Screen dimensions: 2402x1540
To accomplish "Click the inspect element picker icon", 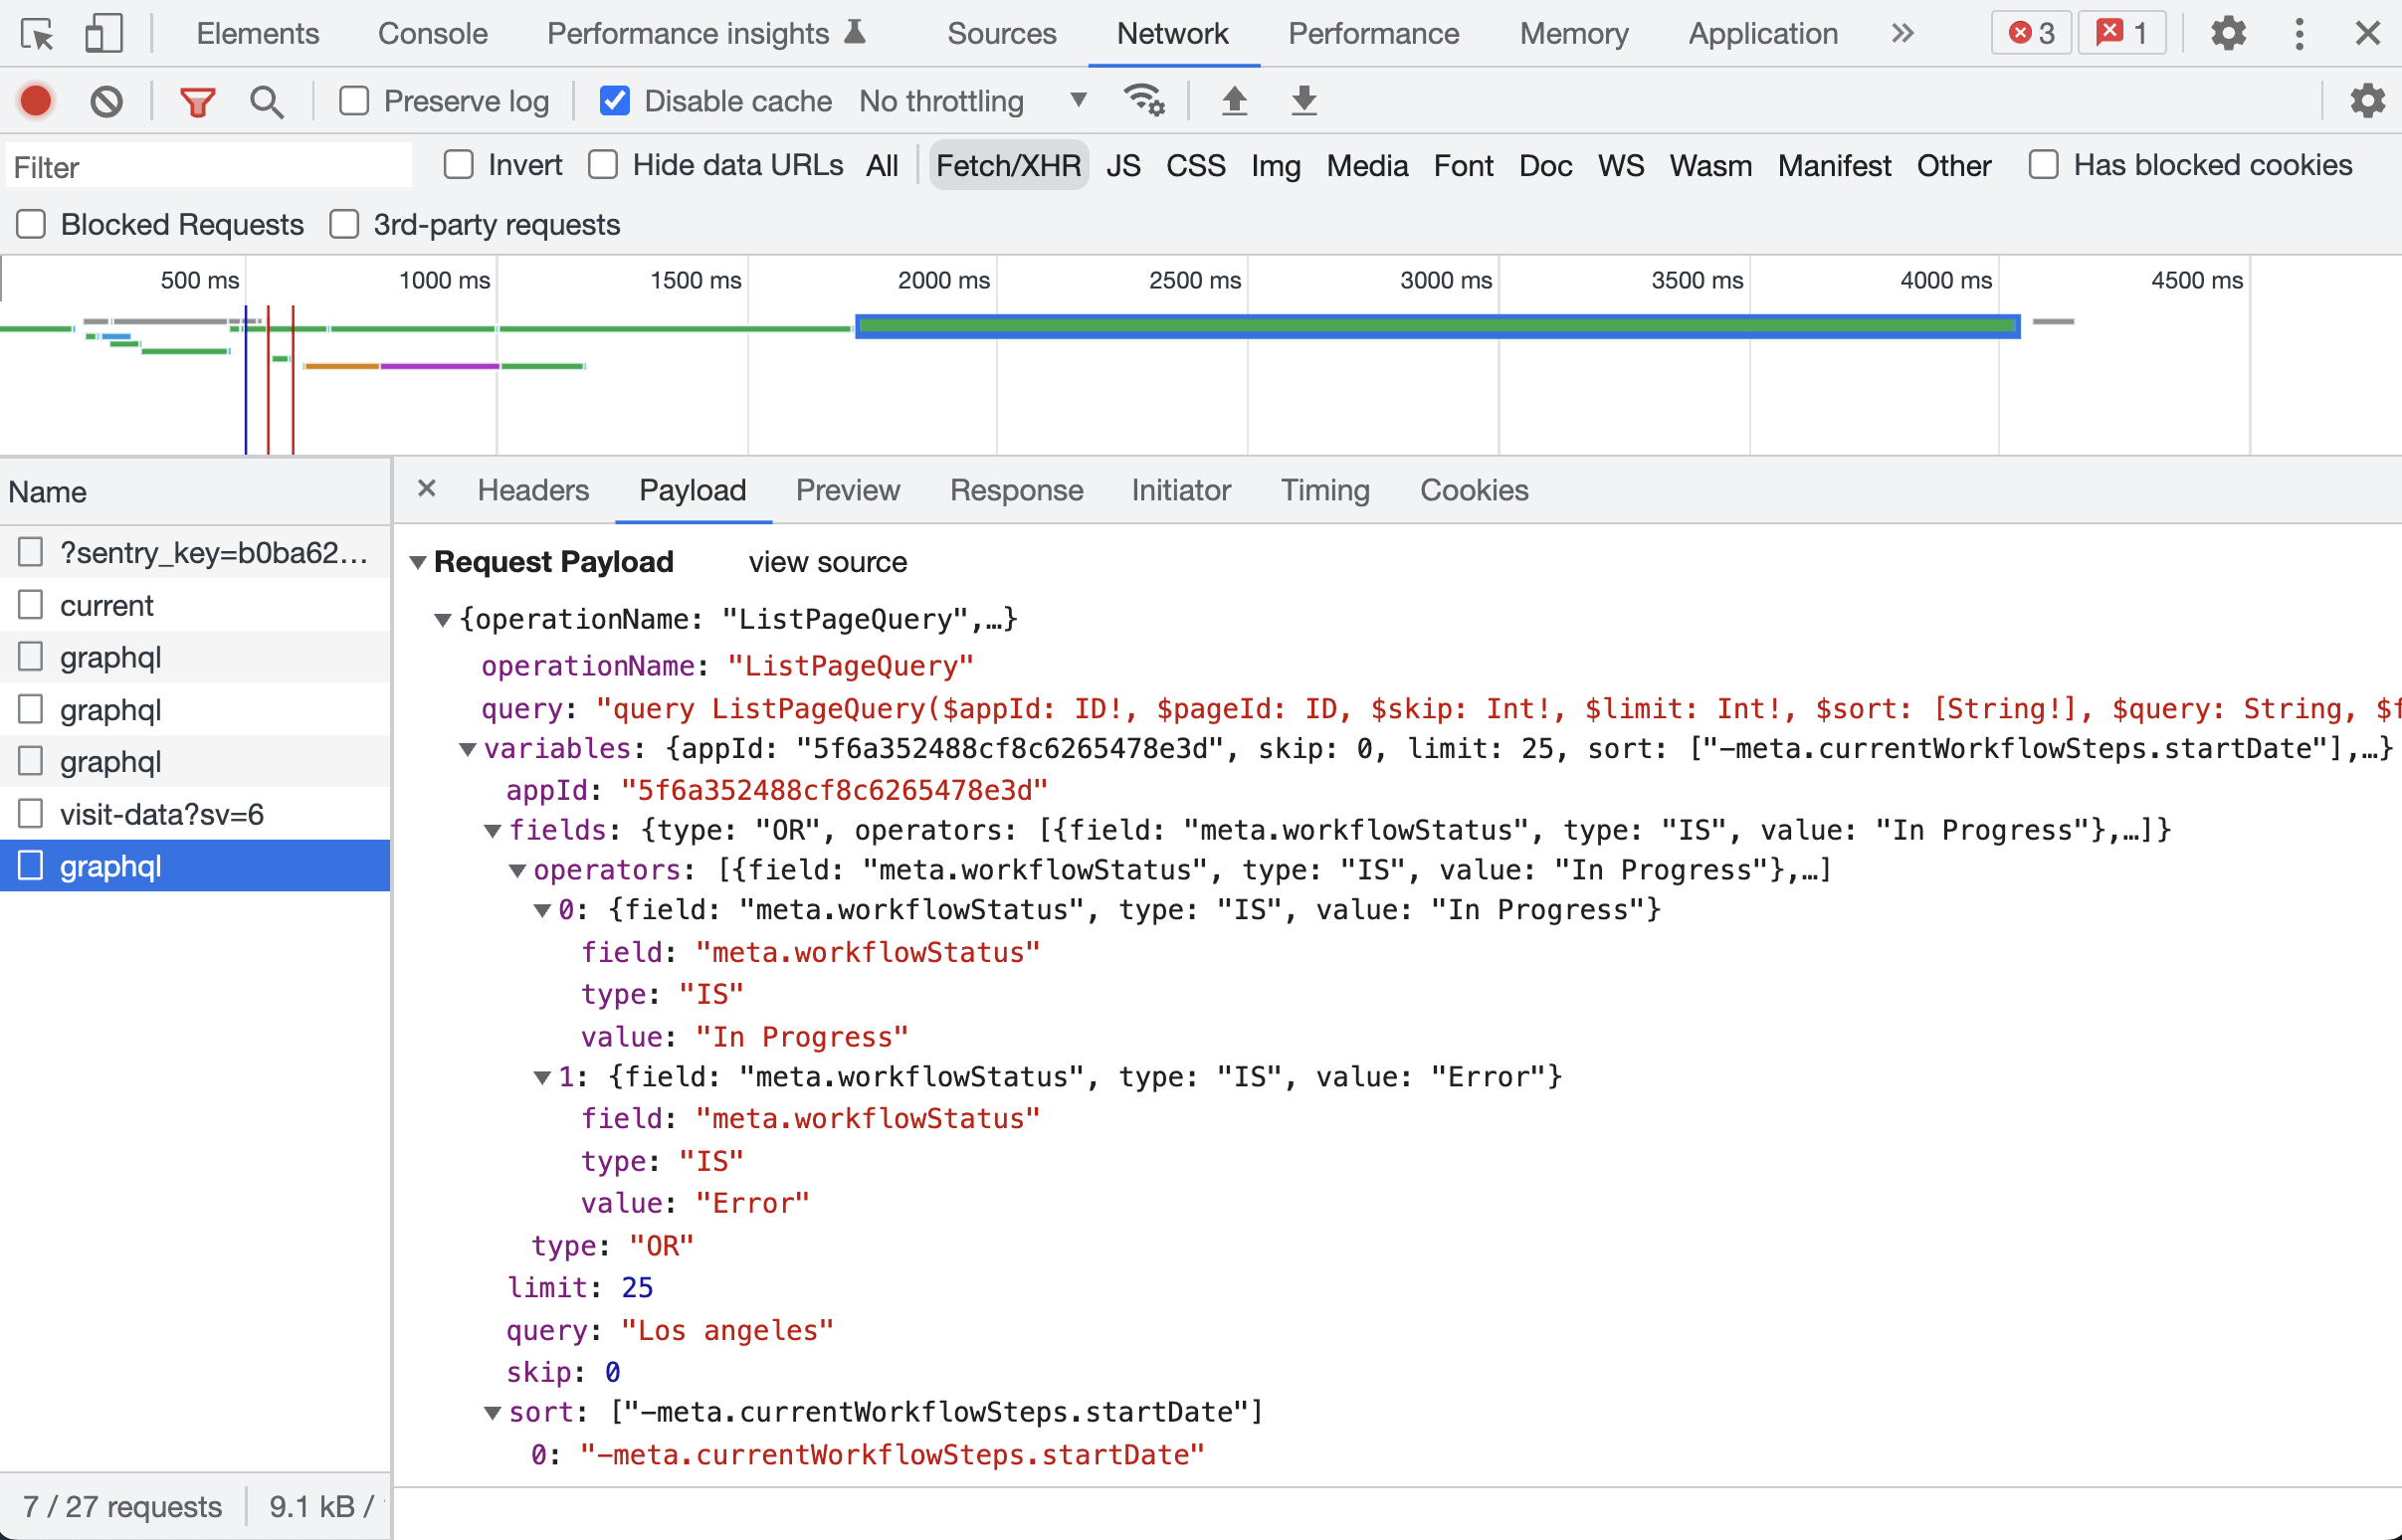I will point(37,34).
